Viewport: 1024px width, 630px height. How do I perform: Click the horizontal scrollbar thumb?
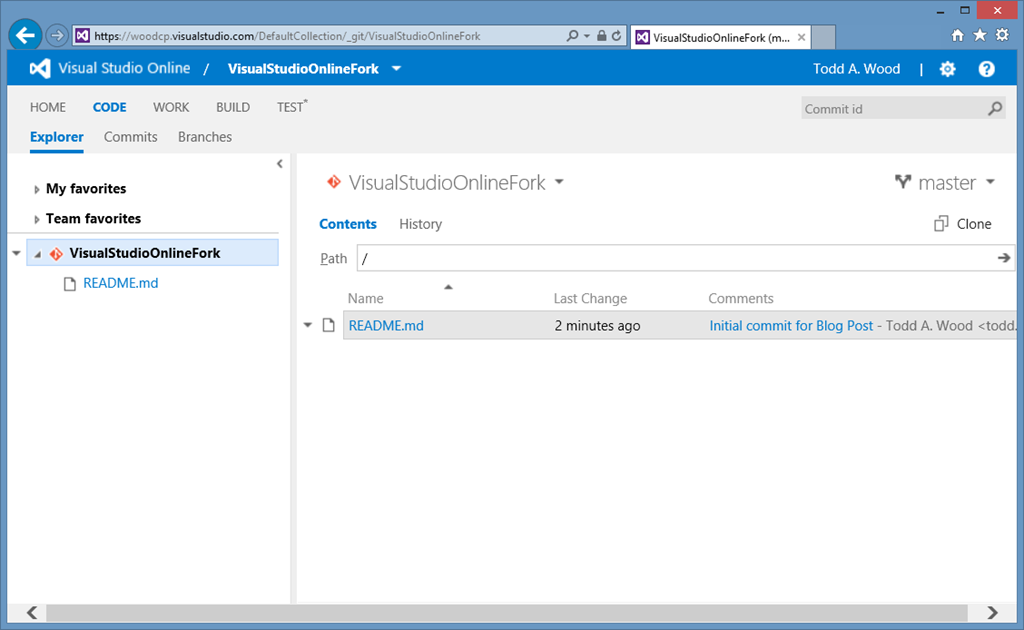[507, 612]
